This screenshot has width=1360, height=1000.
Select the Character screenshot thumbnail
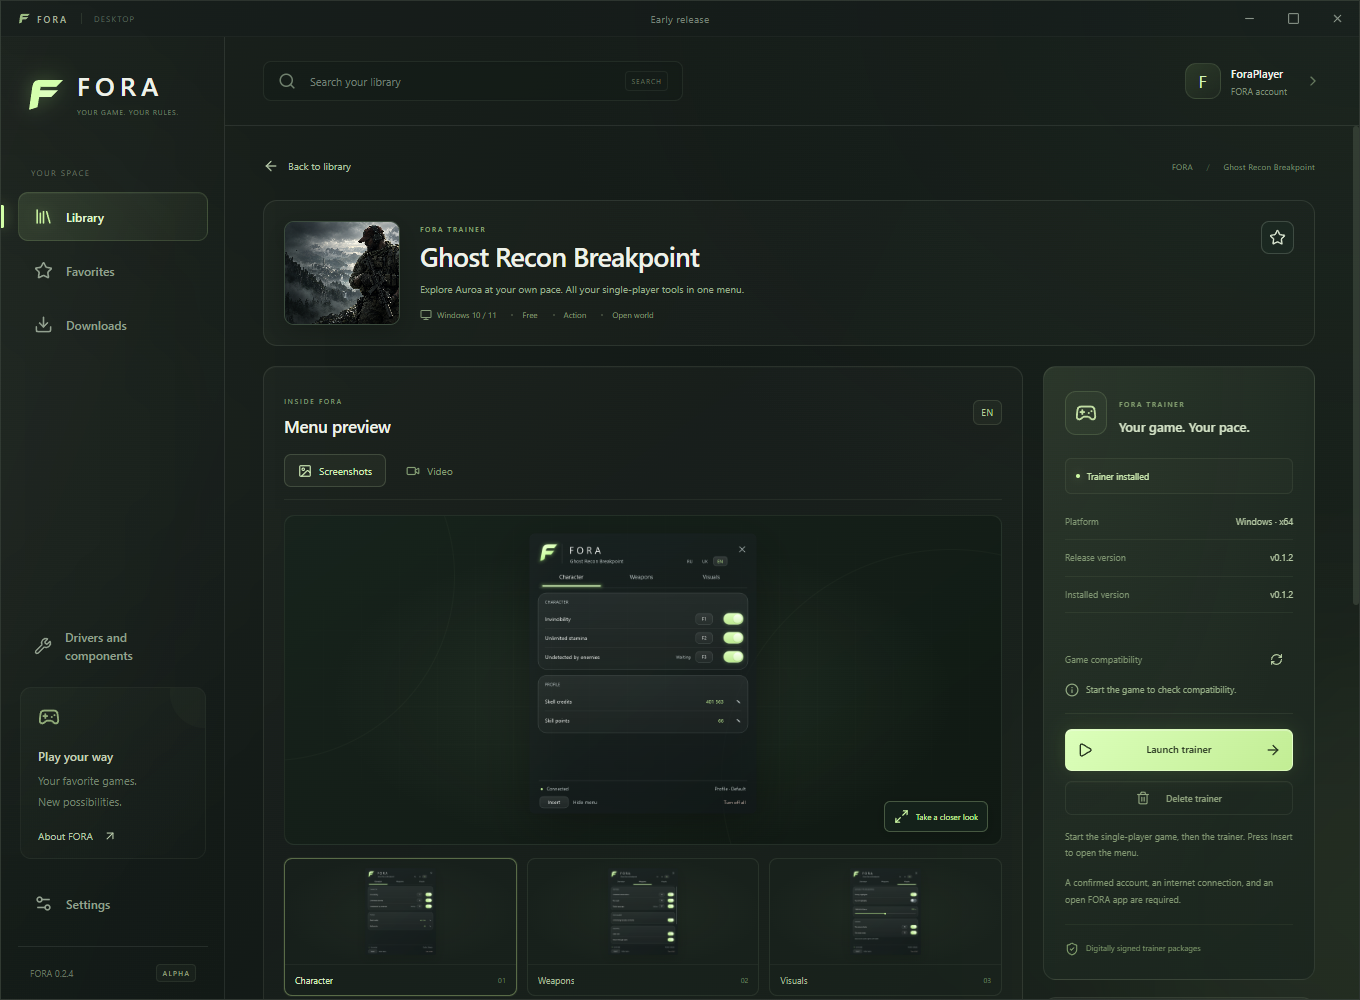[x=400, y=926]
